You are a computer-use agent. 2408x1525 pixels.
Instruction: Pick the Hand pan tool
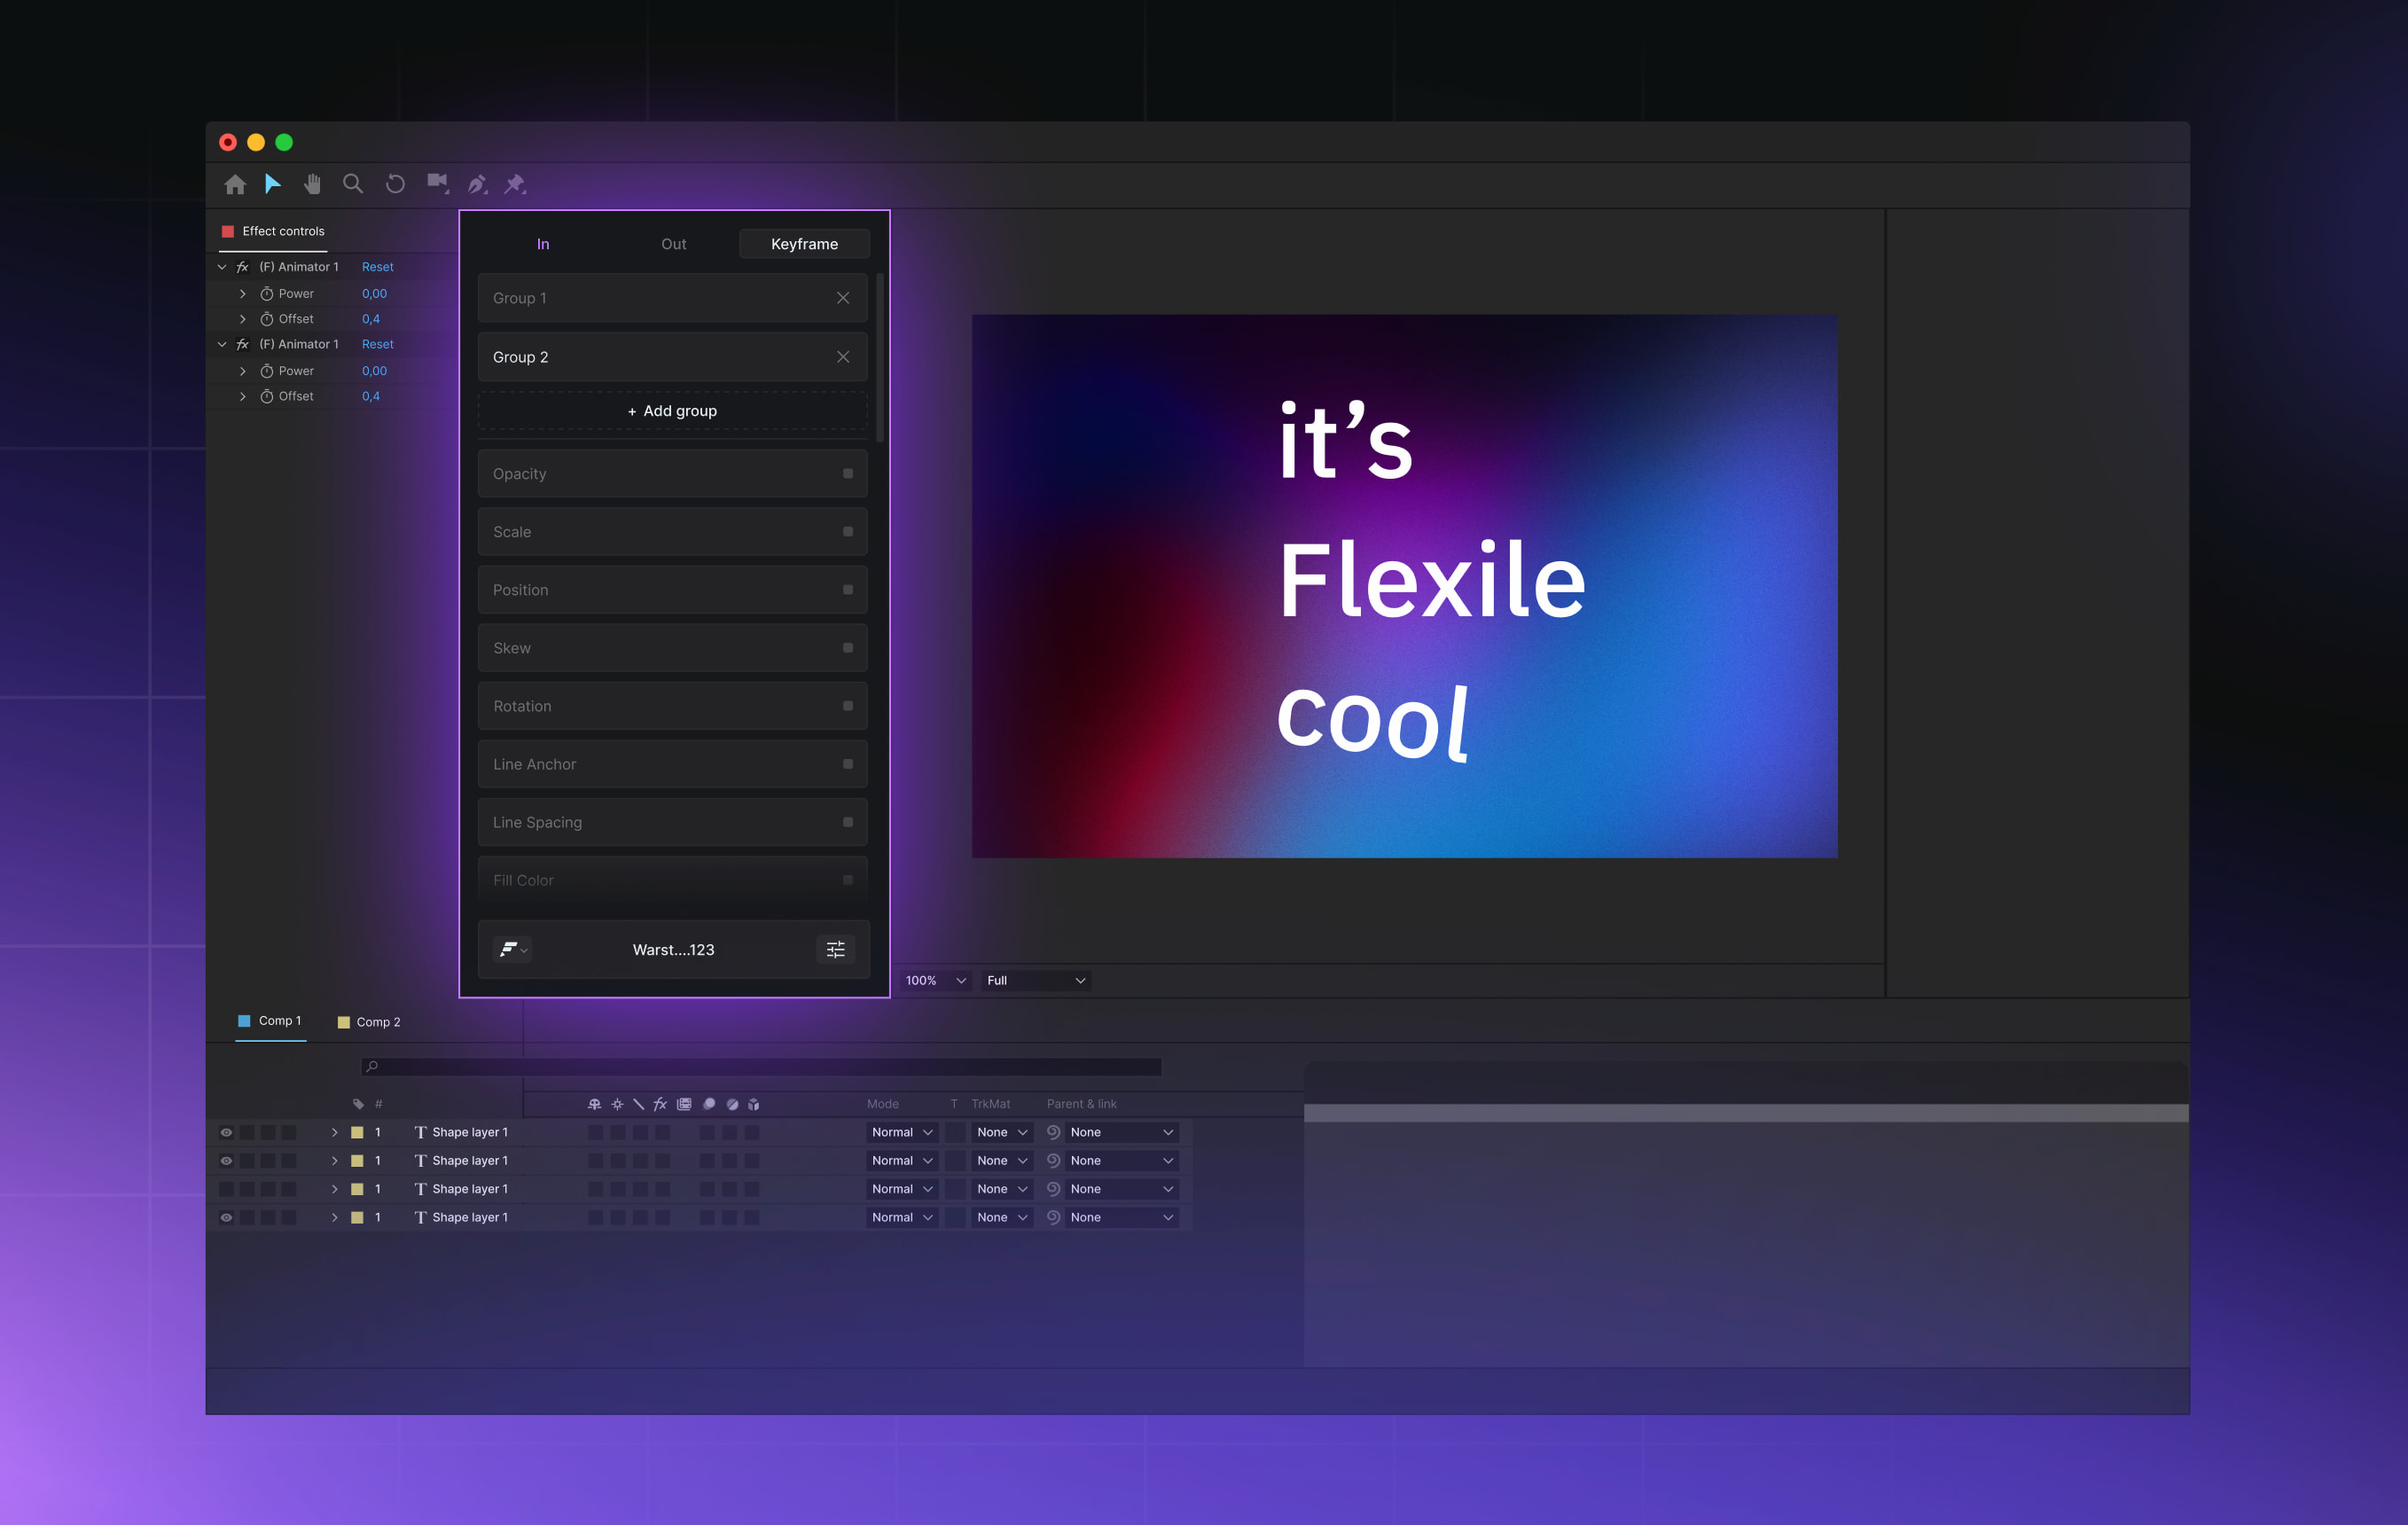(312, 184)
